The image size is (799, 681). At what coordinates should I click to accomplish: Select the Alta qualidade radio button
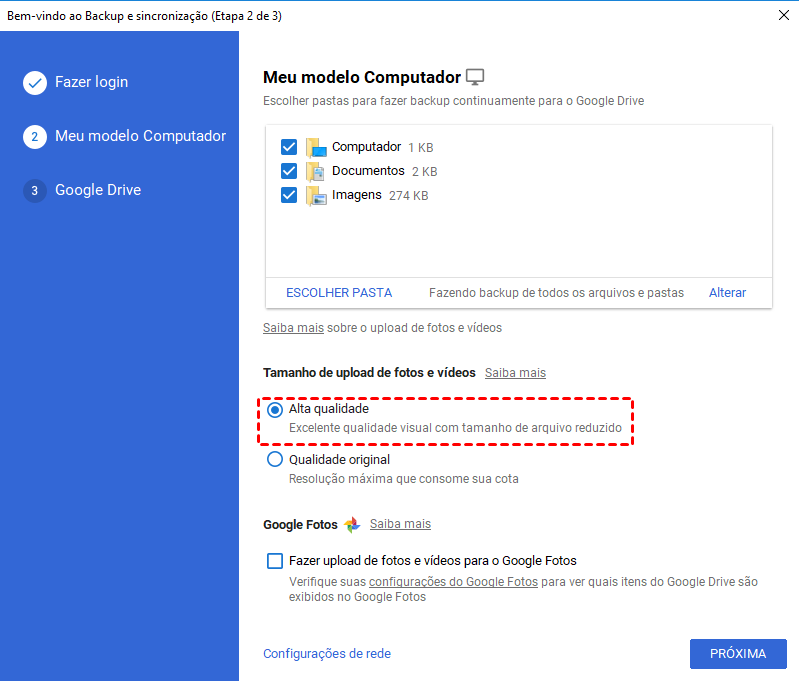(x=275, y=410)
